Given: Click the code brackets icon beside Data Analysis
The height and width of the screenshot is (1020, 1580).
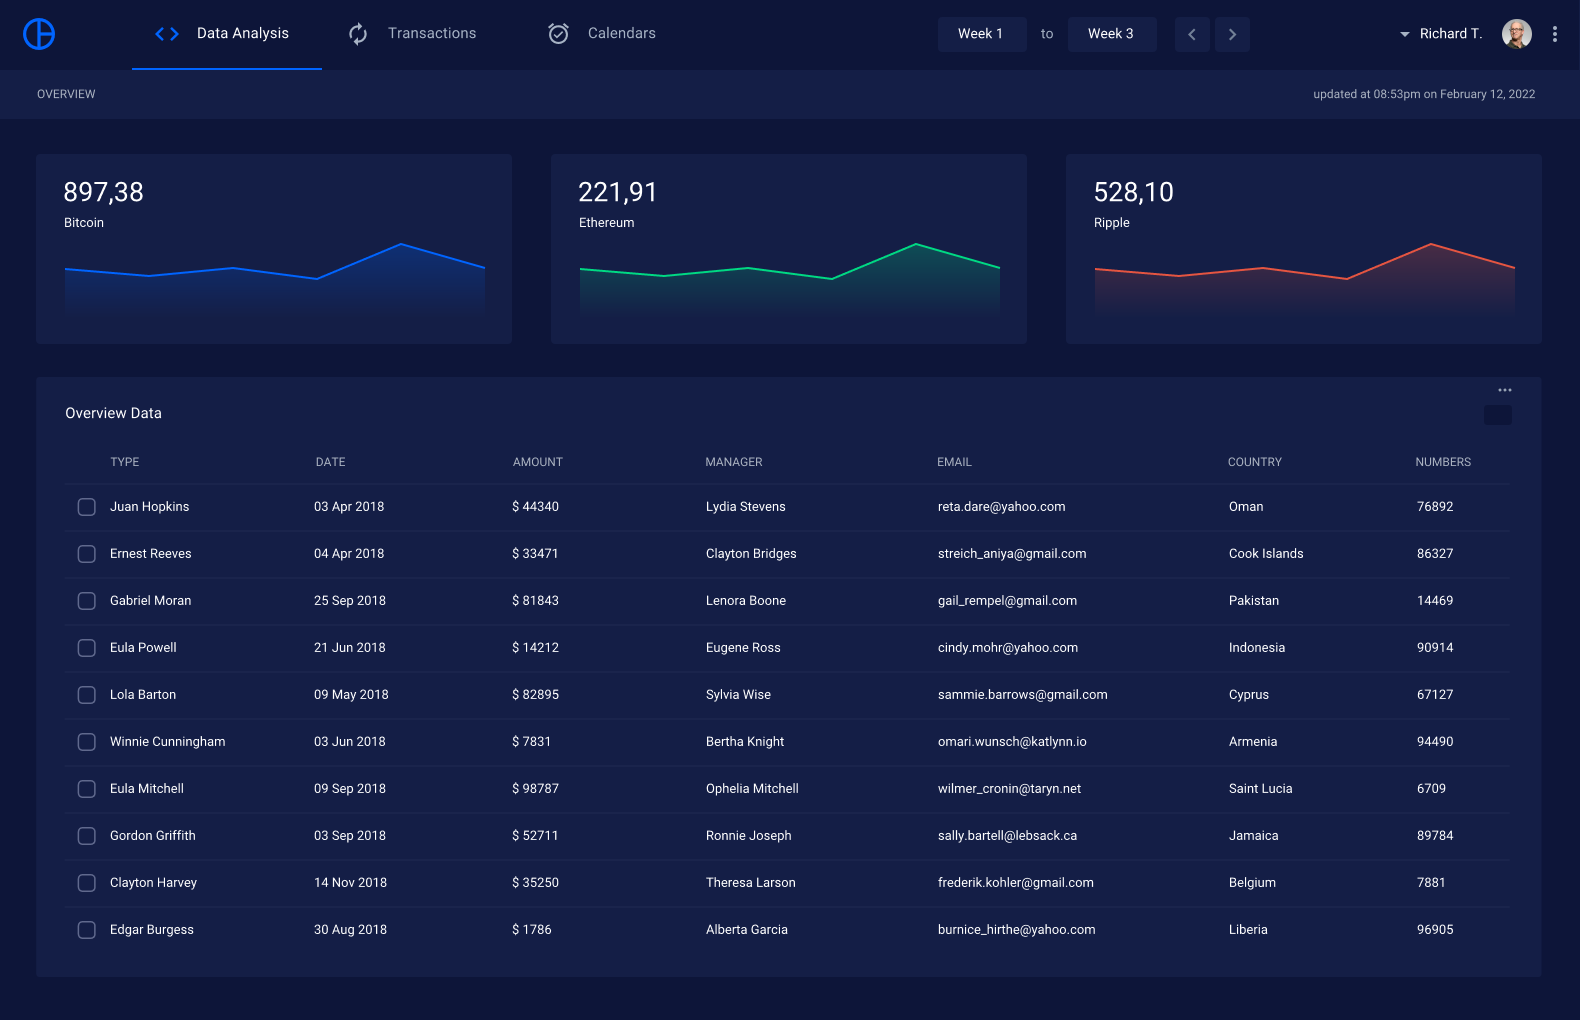Looking at the screenshot, I should coord(167,34).
